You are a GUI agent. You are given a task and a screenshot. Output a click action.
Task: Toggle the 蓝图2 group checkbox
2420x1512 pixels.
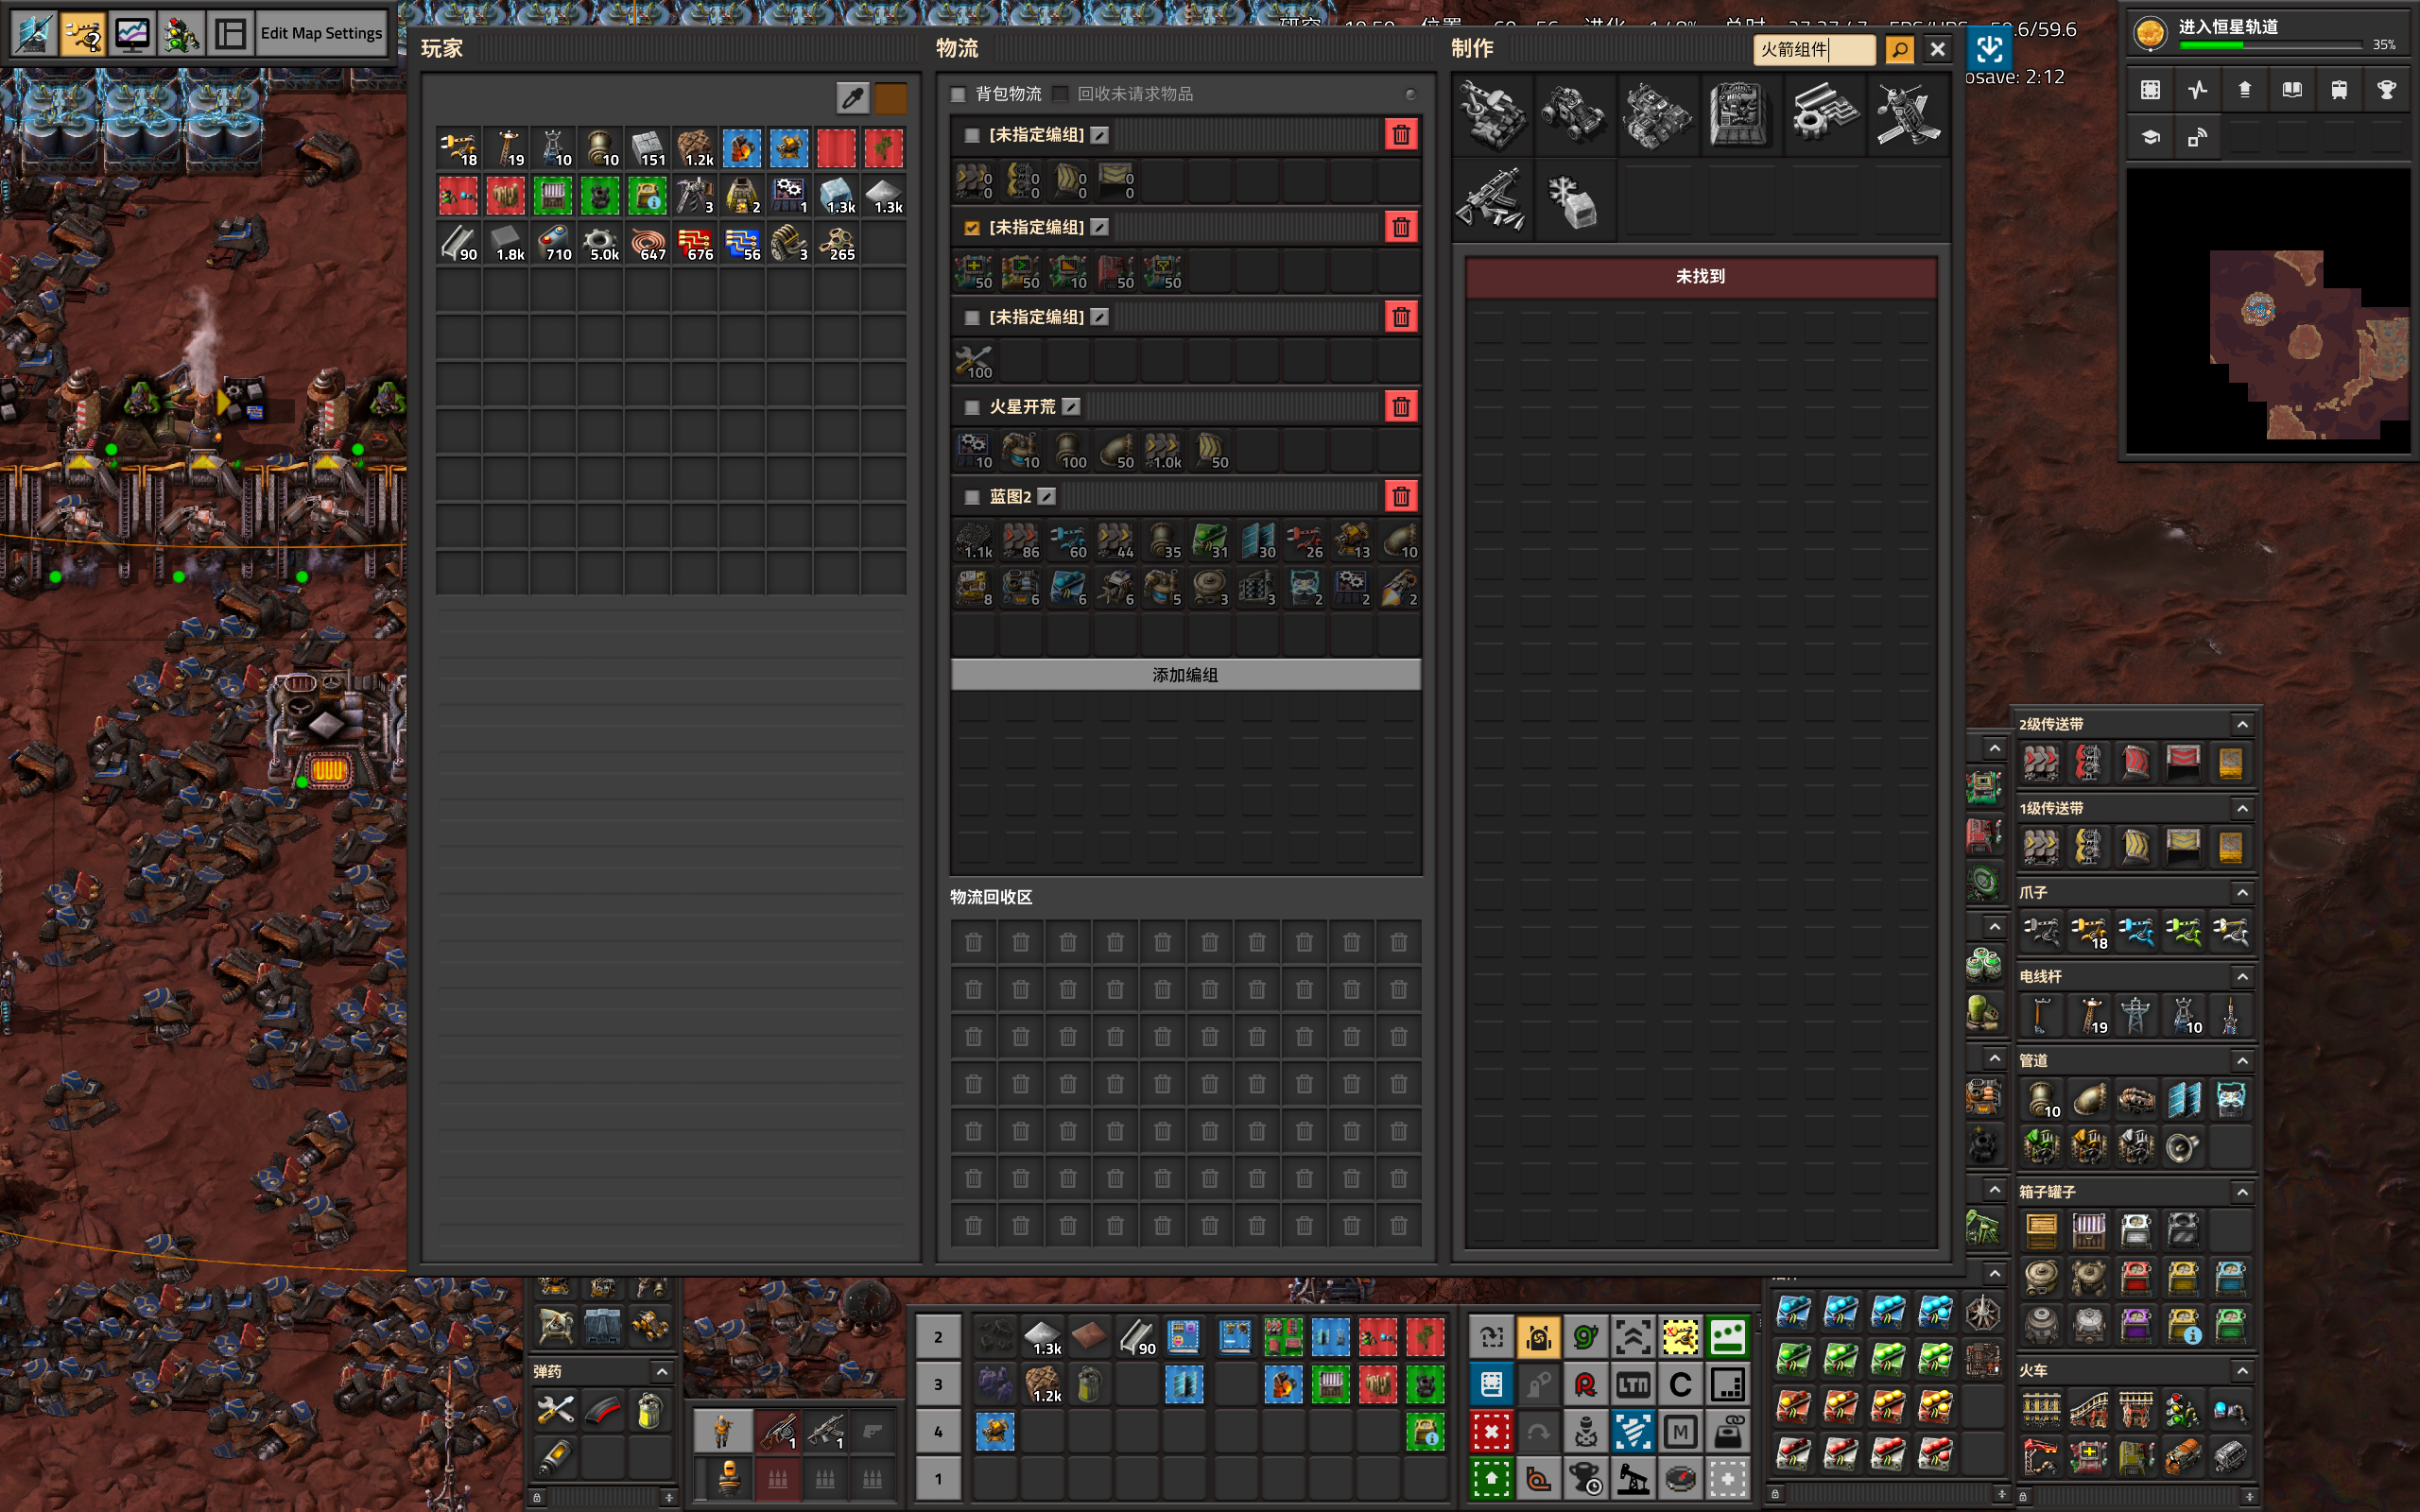point(972,497)
